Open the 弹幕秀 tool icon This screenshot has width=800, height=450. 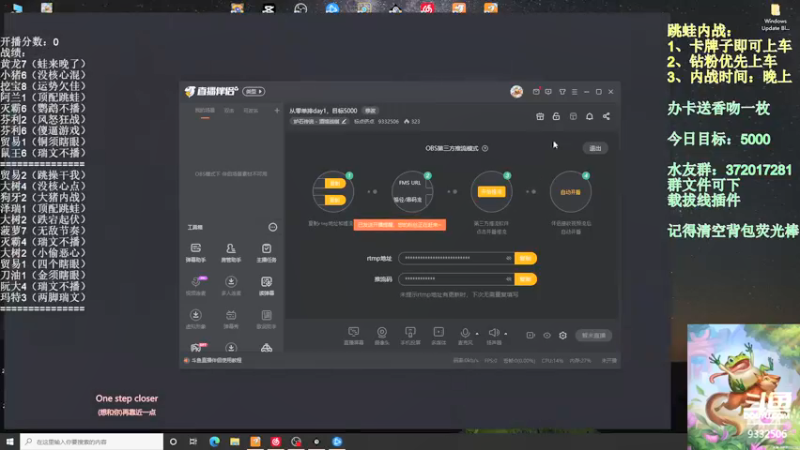click(x=231, y=319)
